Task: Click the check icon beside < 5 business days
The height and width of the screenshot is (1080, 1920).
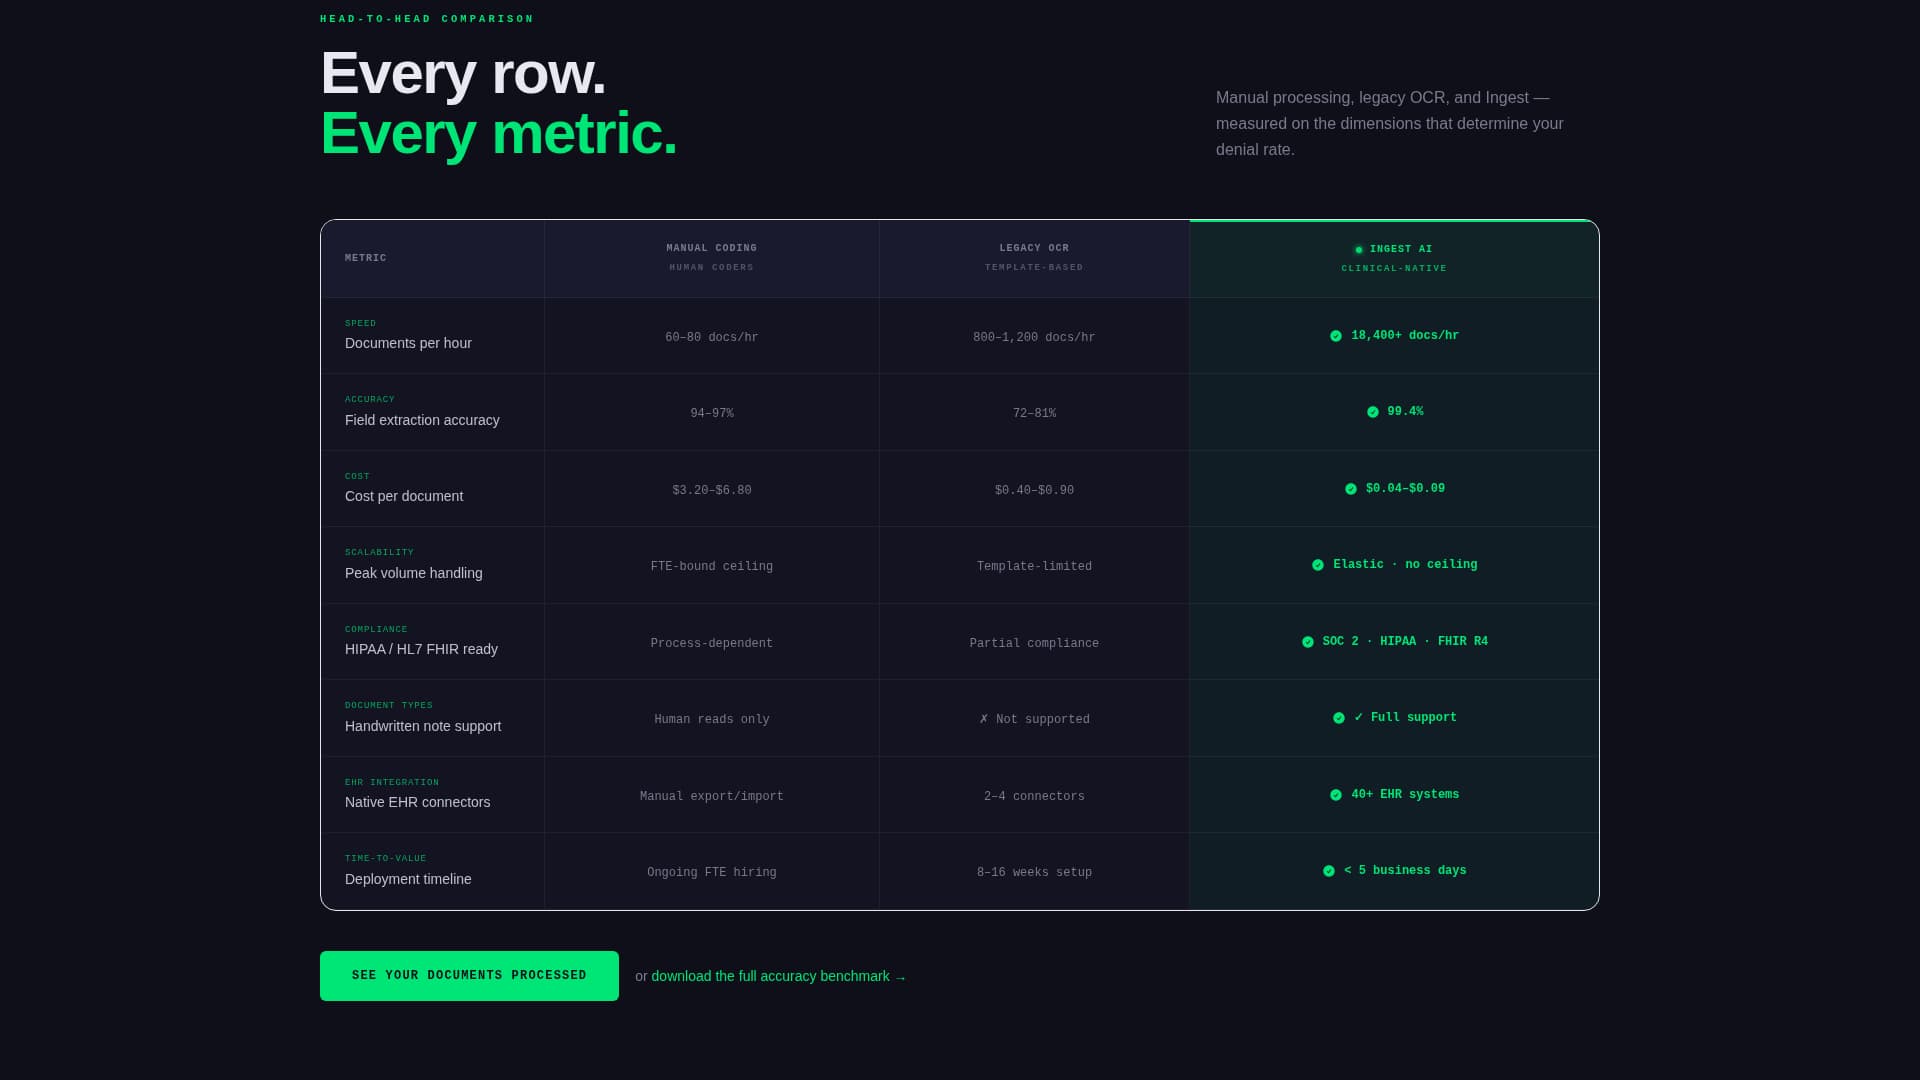Action: [x=1329, y=871]
